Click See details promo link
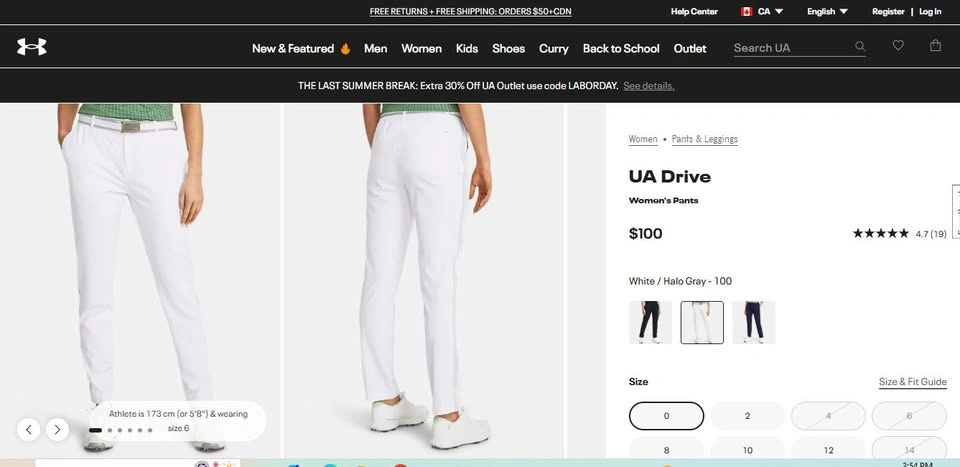This screenshot has height=467, width=960. 649,86
